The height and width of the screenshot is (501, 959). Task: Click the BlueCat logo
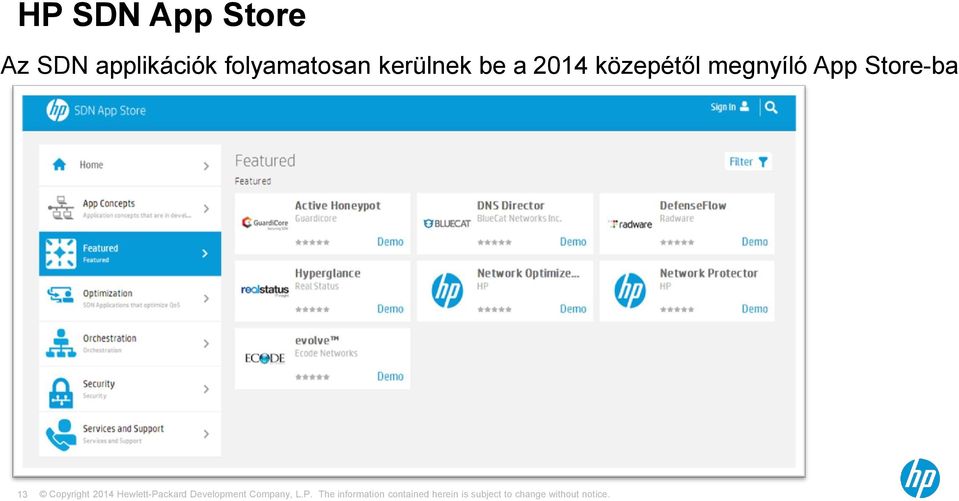point(447,224)
